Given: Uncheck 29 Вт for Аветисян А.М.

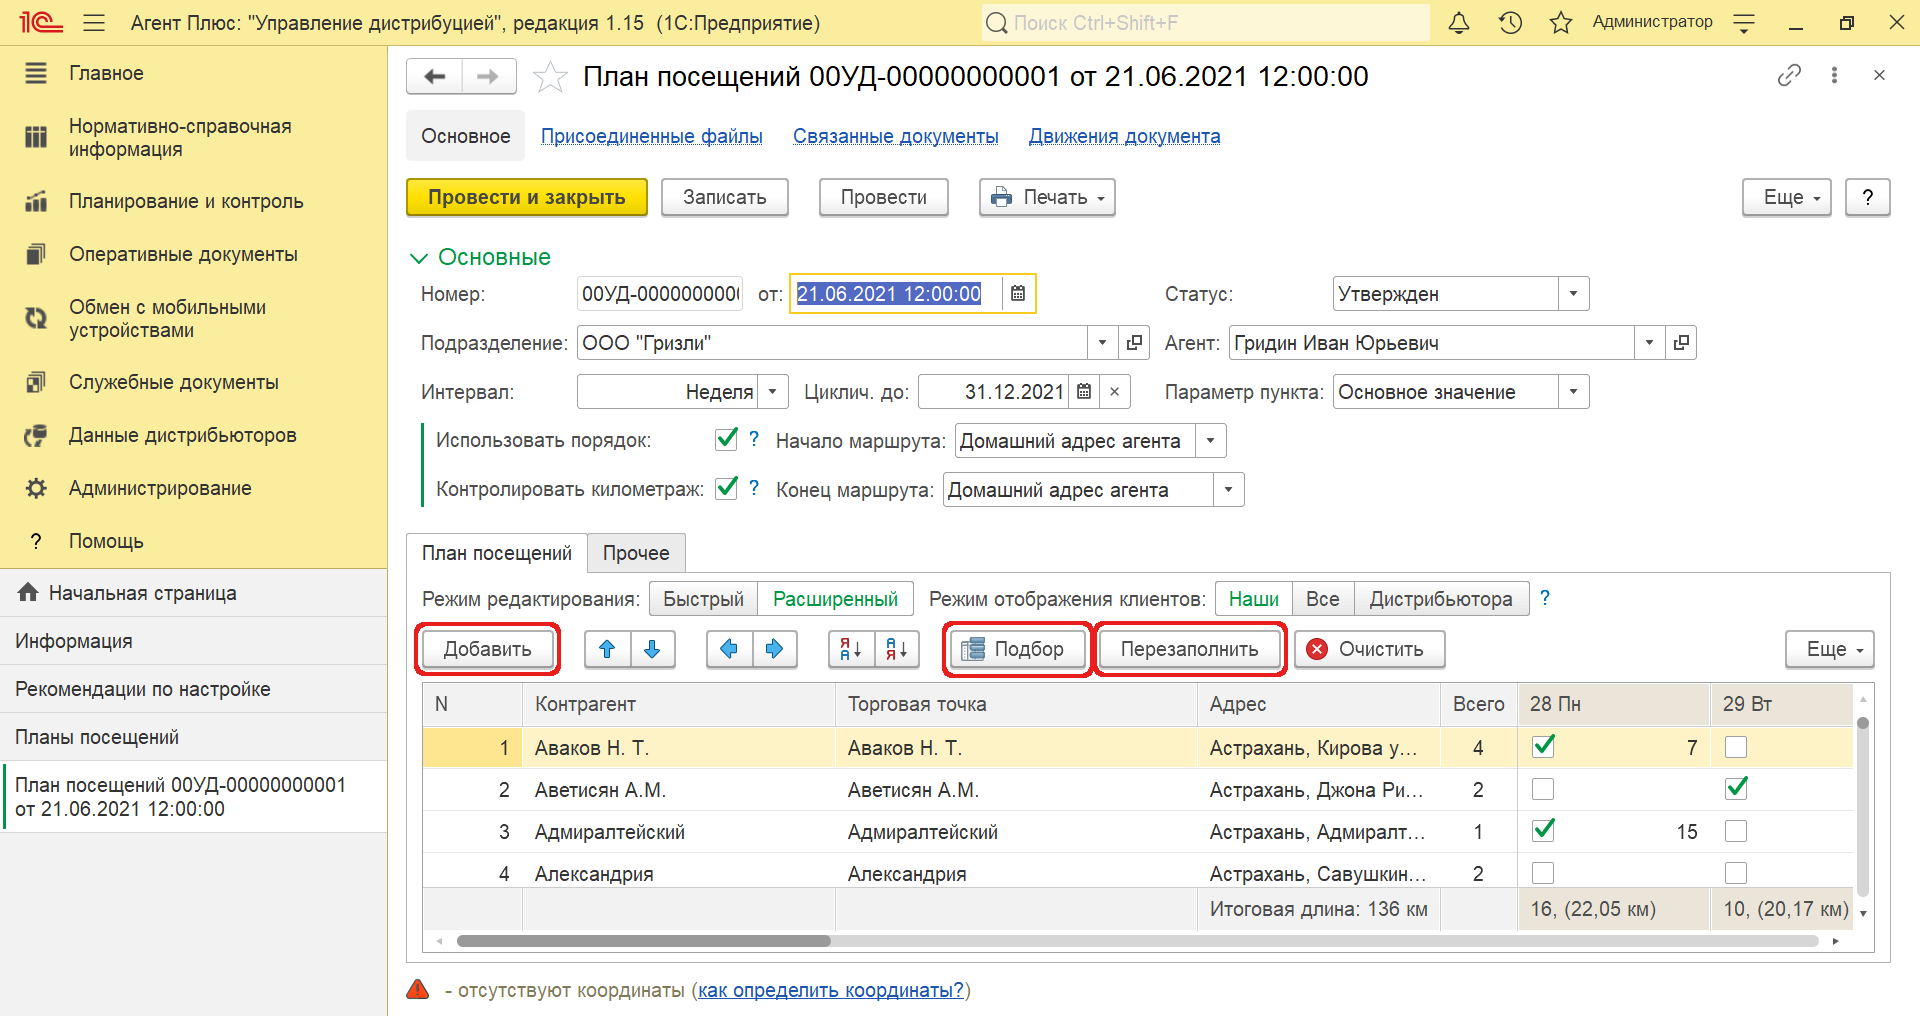Looking at the screenshot, I should point(1736,789).
